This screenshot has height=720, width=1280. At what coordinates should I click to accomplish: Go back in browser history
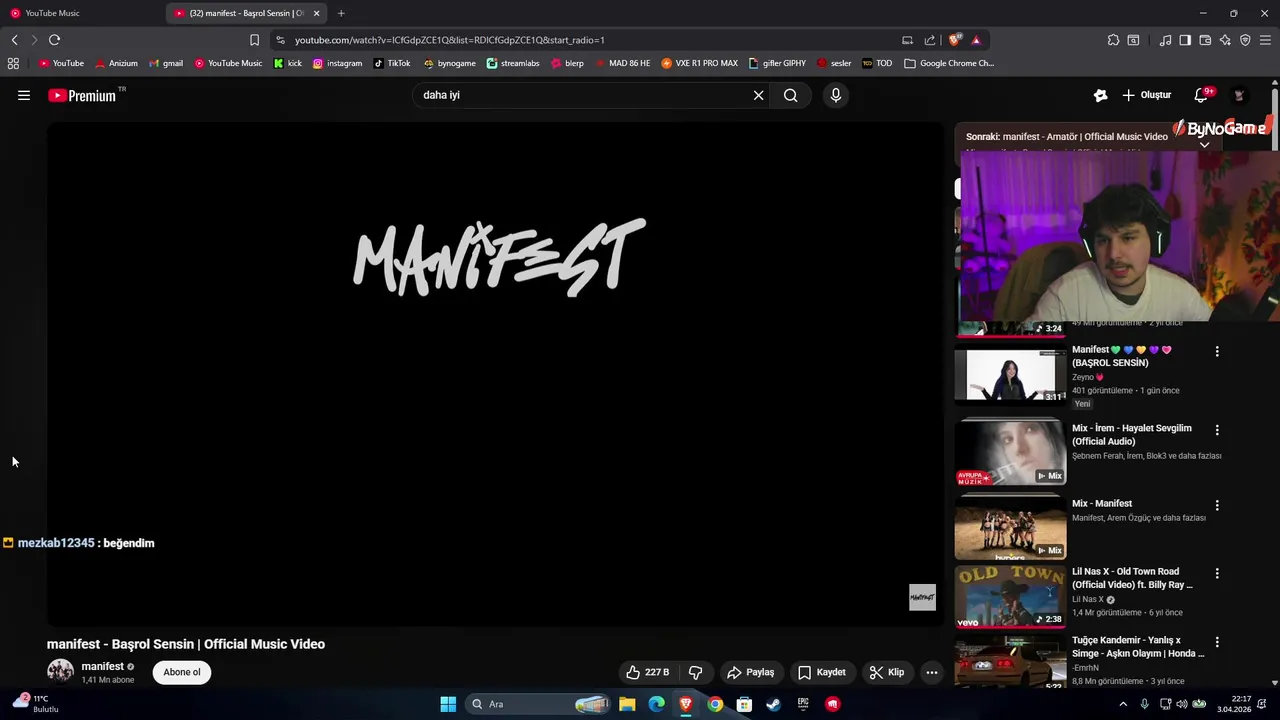[x=14, y=40]
